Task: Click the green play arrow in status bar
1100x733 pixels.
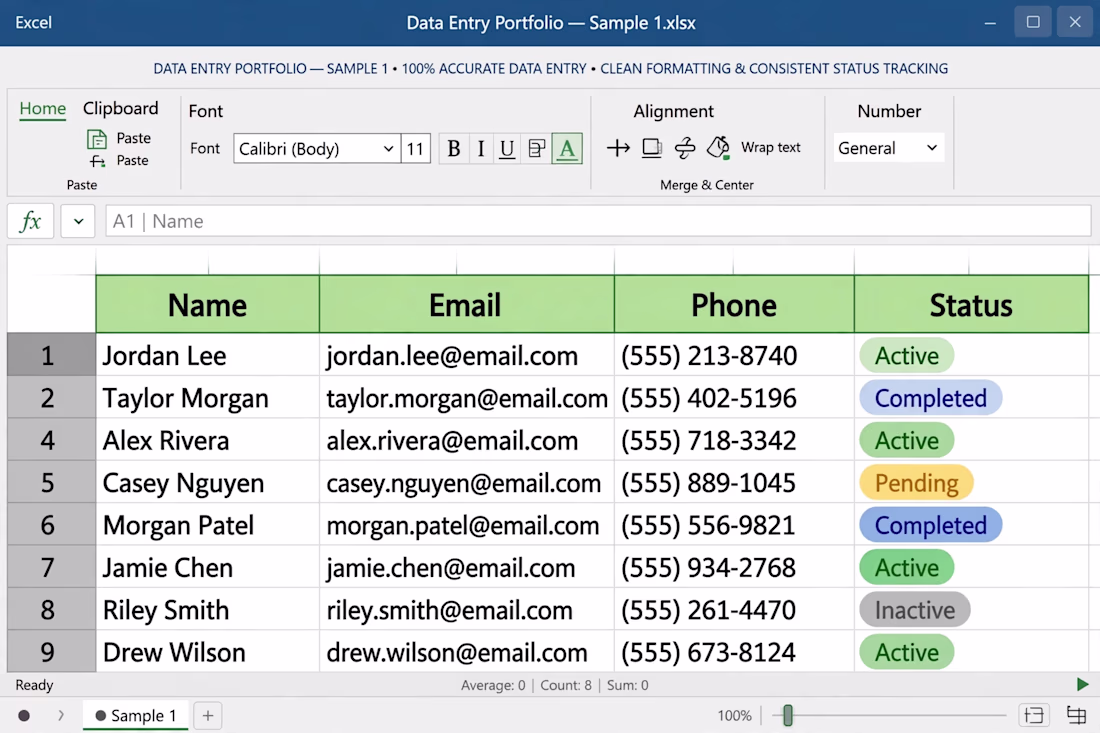Action: [x=1082, y=685]
